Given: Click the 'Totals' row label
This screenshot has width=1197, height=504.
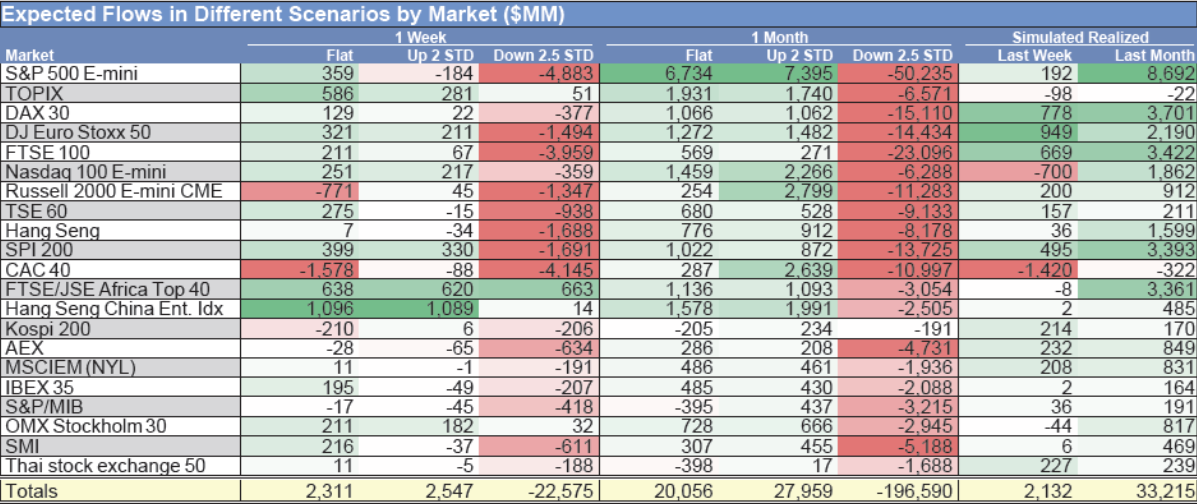Looking at the screenshot, I should click(31, 493).
